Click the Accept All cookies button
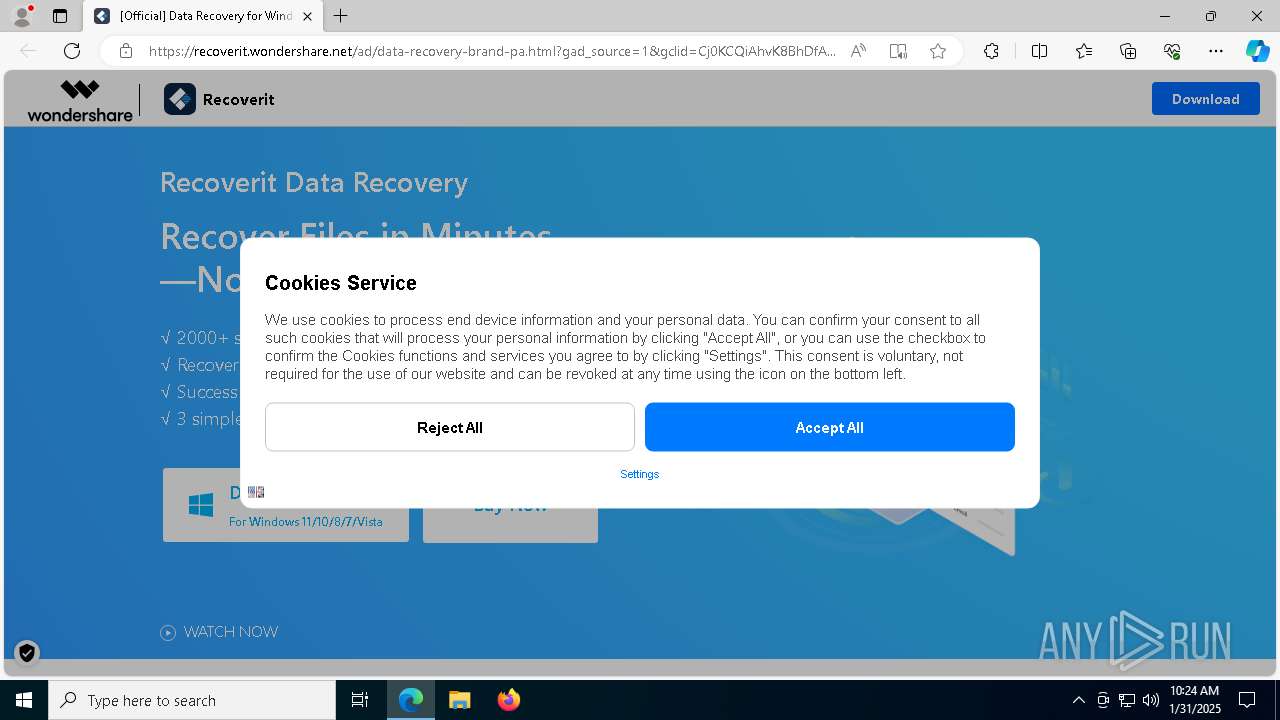1280x720 pixels. (829, 427)
